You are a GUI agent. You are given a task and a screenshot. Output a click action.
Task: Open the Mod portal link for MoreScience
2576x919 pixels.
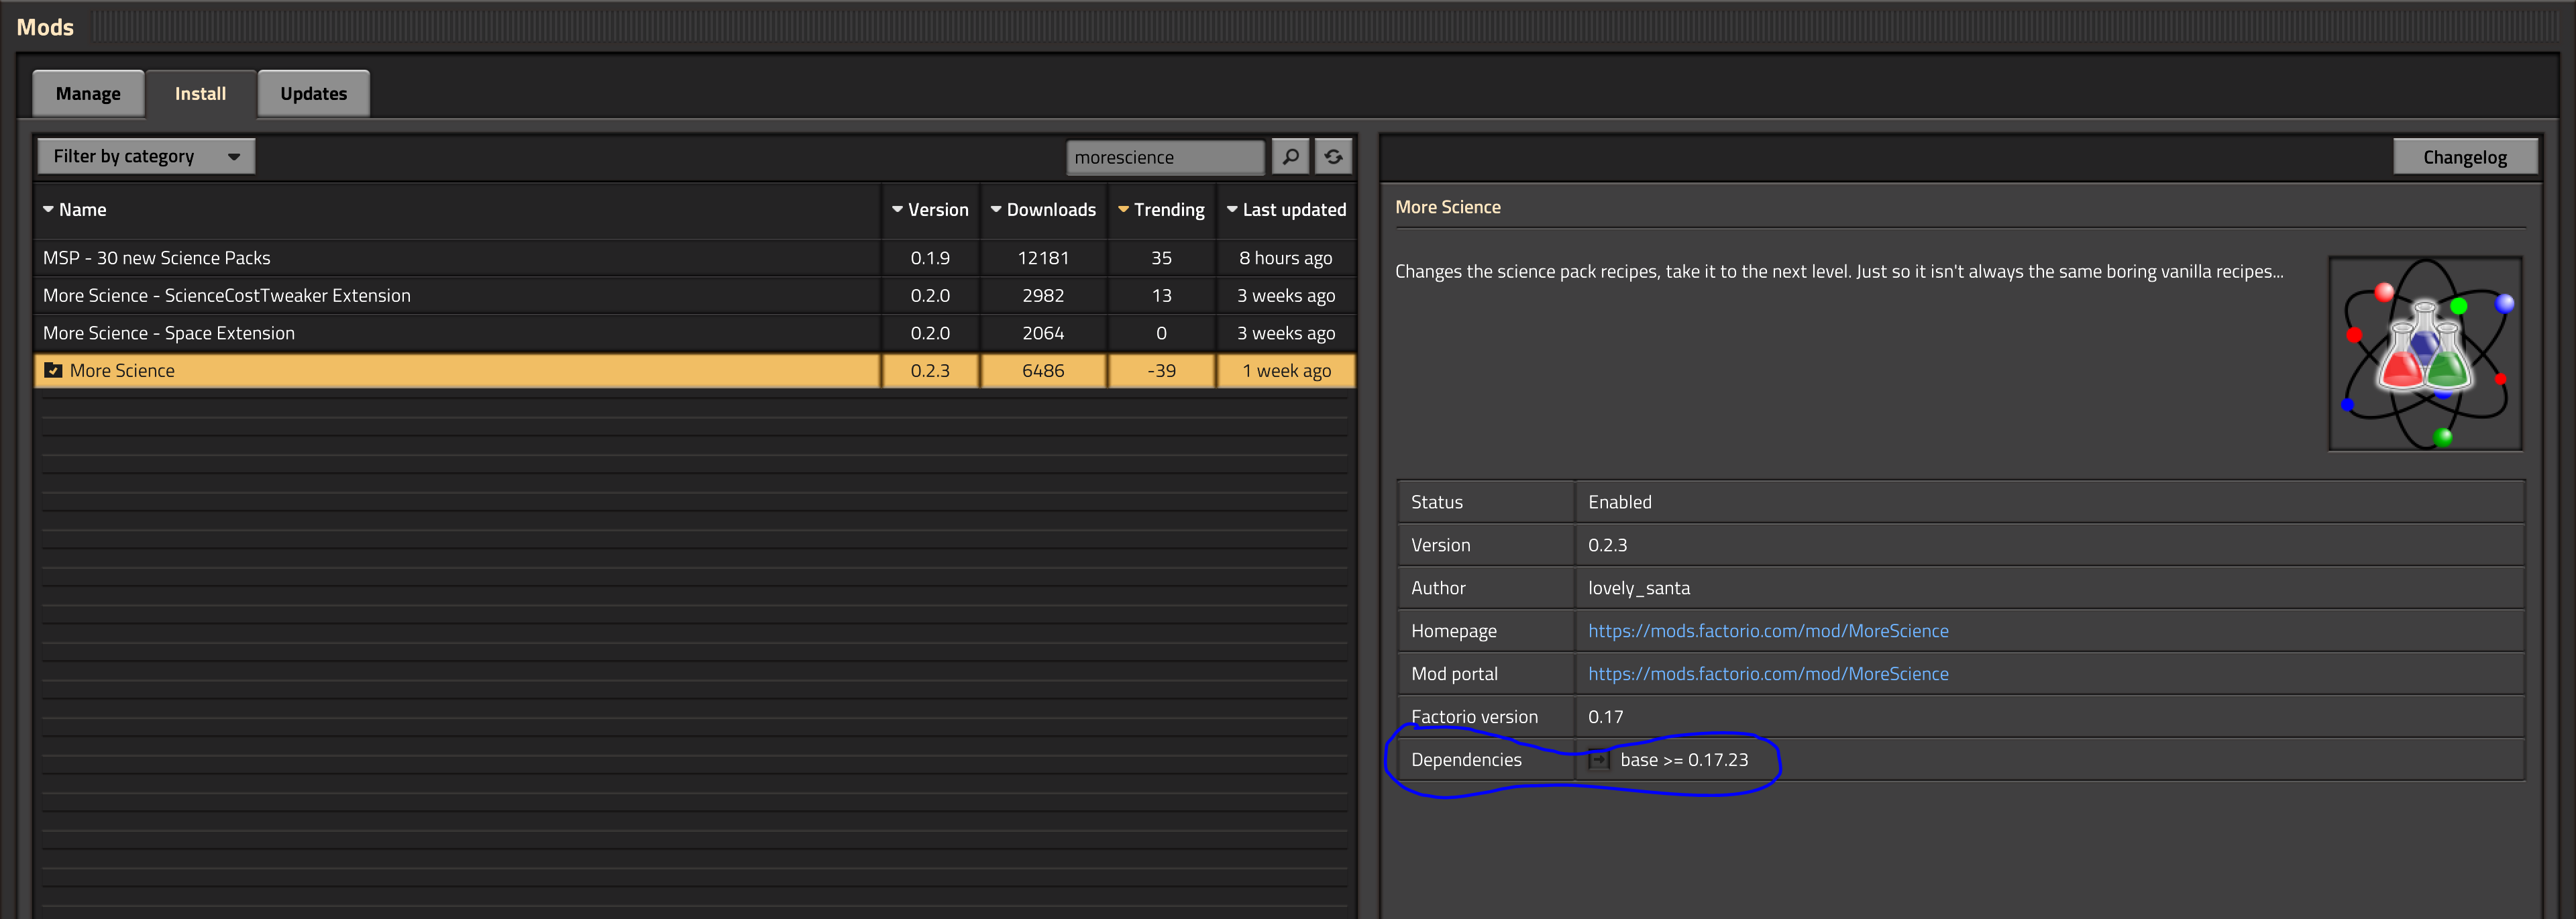click(1768, 674)
